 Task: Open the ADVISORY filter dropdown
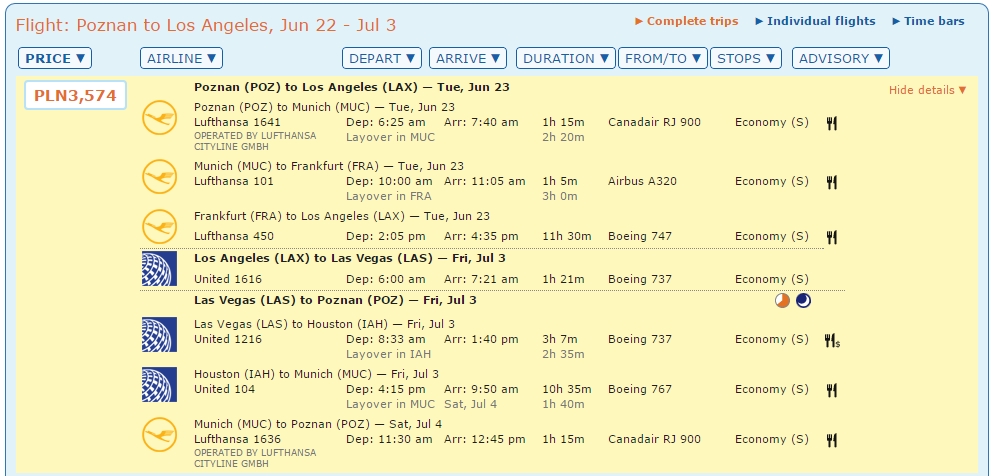pos(841,58)
